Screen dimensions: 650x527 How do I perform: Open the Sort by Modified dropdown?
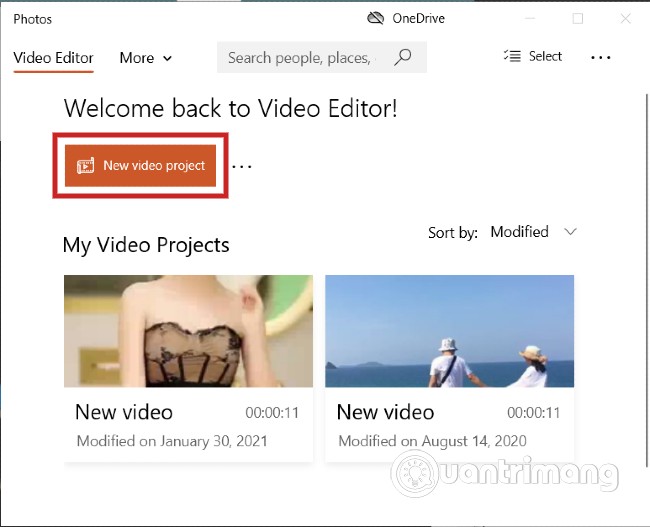click(x=534, y=232)
